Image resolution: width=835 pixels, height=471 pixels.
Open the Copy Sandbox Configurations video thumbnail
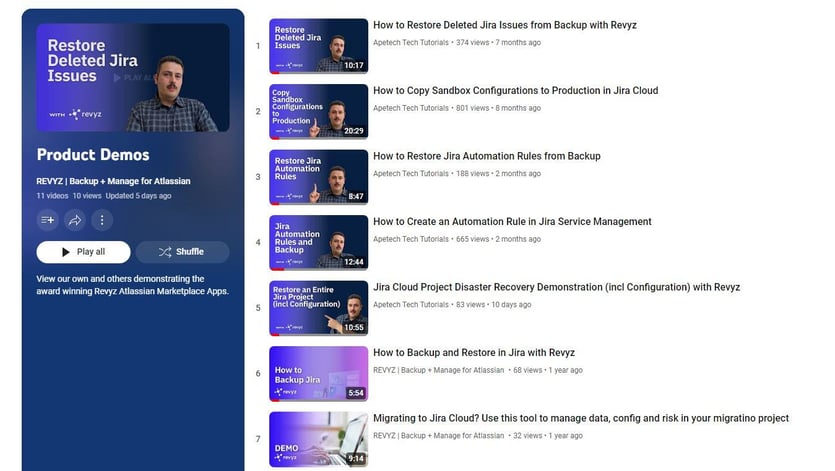[318, 111]
